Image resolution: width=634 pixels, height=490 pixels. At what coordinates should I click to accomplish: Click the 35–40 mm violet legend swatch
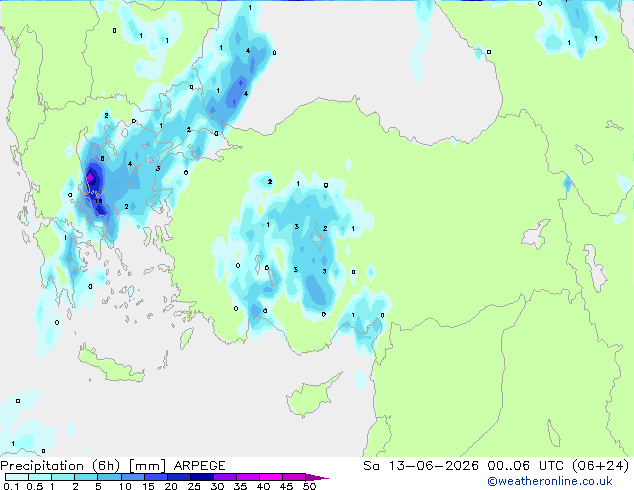[x=247, y=477]
